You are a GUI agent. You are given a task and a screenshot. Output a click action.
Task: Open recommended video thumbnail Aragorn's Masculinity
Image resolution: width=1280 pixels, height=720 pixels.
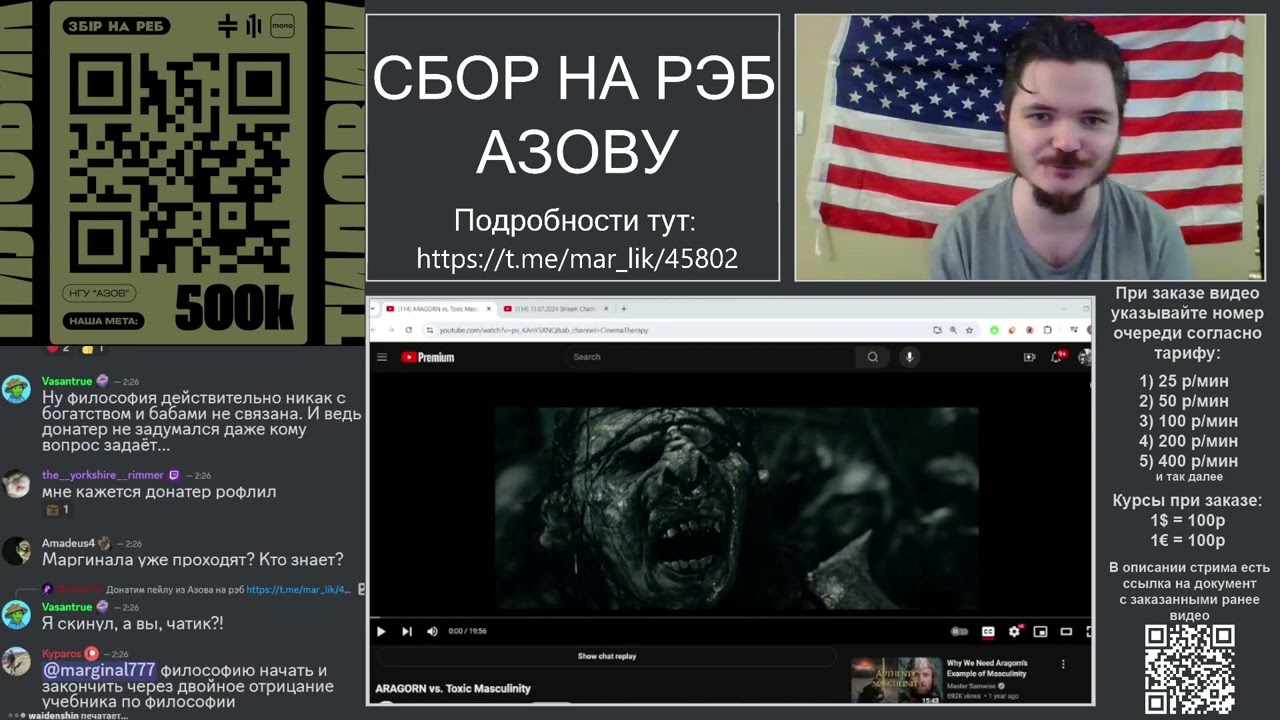896,680
